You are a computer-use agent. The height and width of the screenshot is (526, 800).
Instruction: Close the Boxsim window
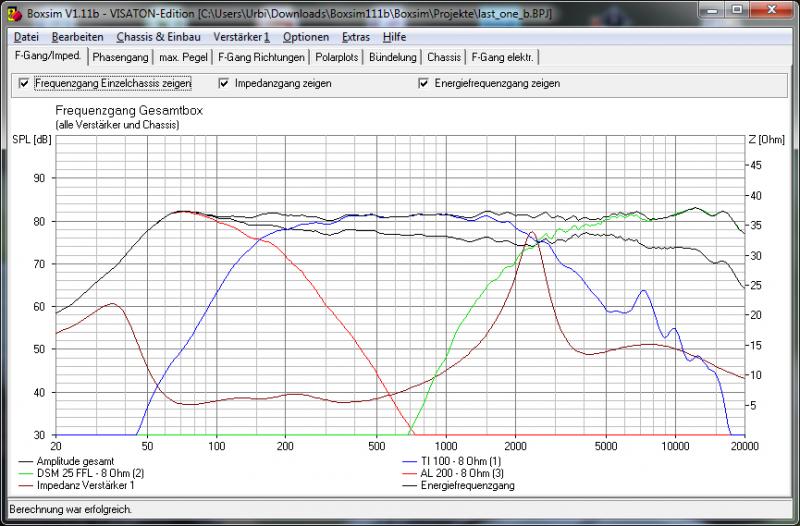[771, 10]
